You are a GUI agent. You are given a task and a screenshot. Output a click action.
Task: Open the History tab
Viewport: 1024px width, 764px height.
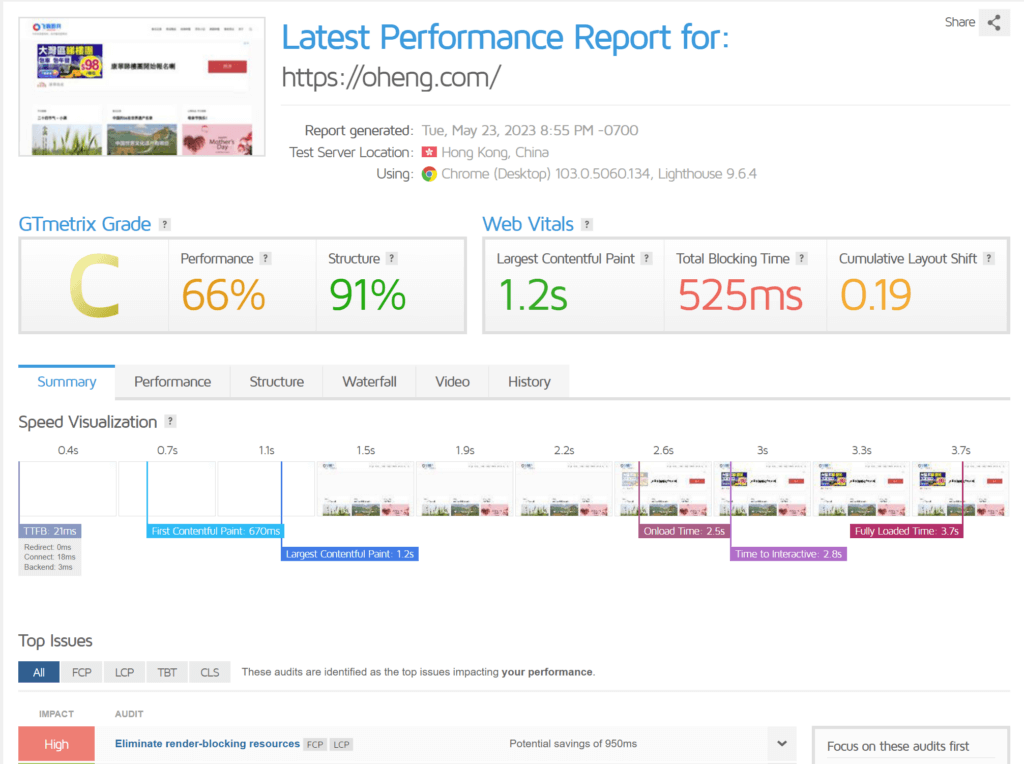[529, 382]
